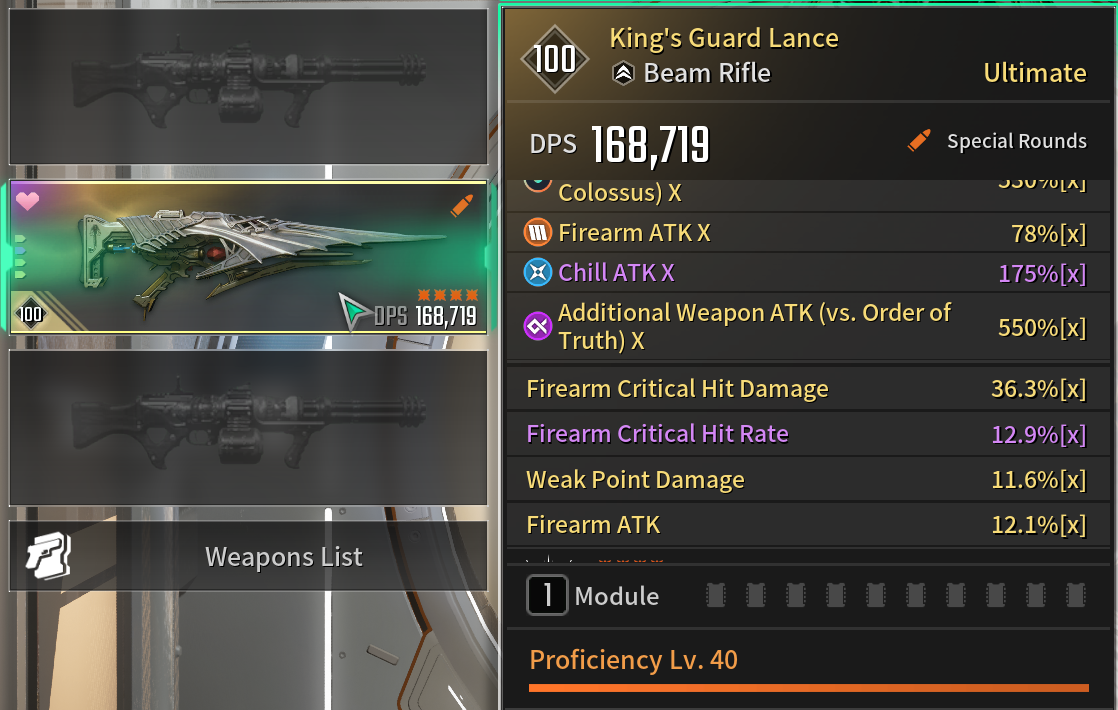1118x710 pixels.
Task: Select the King's Guard Lance weapon card
Action: (248, 257)
